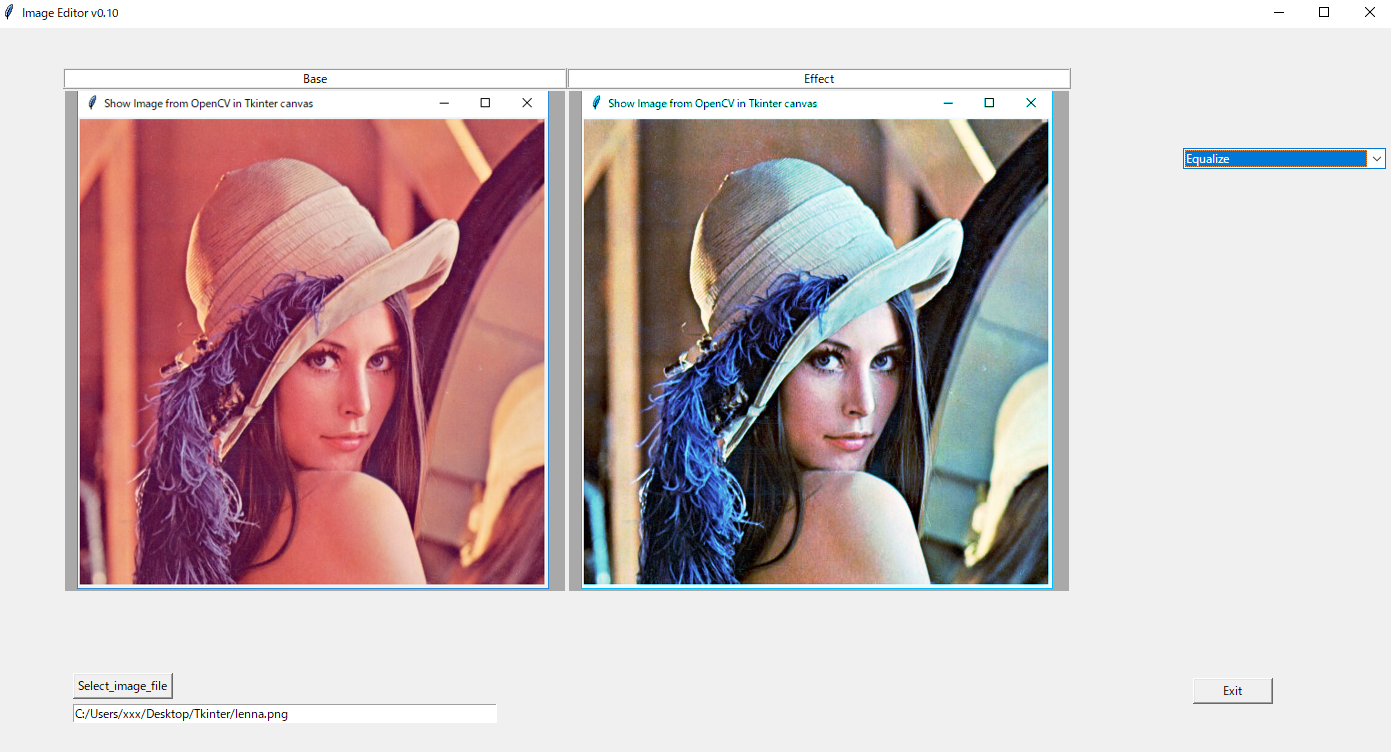1391x752 pixels.
Task: Click the Base panel header label
Action: click(x=315, y=79)
